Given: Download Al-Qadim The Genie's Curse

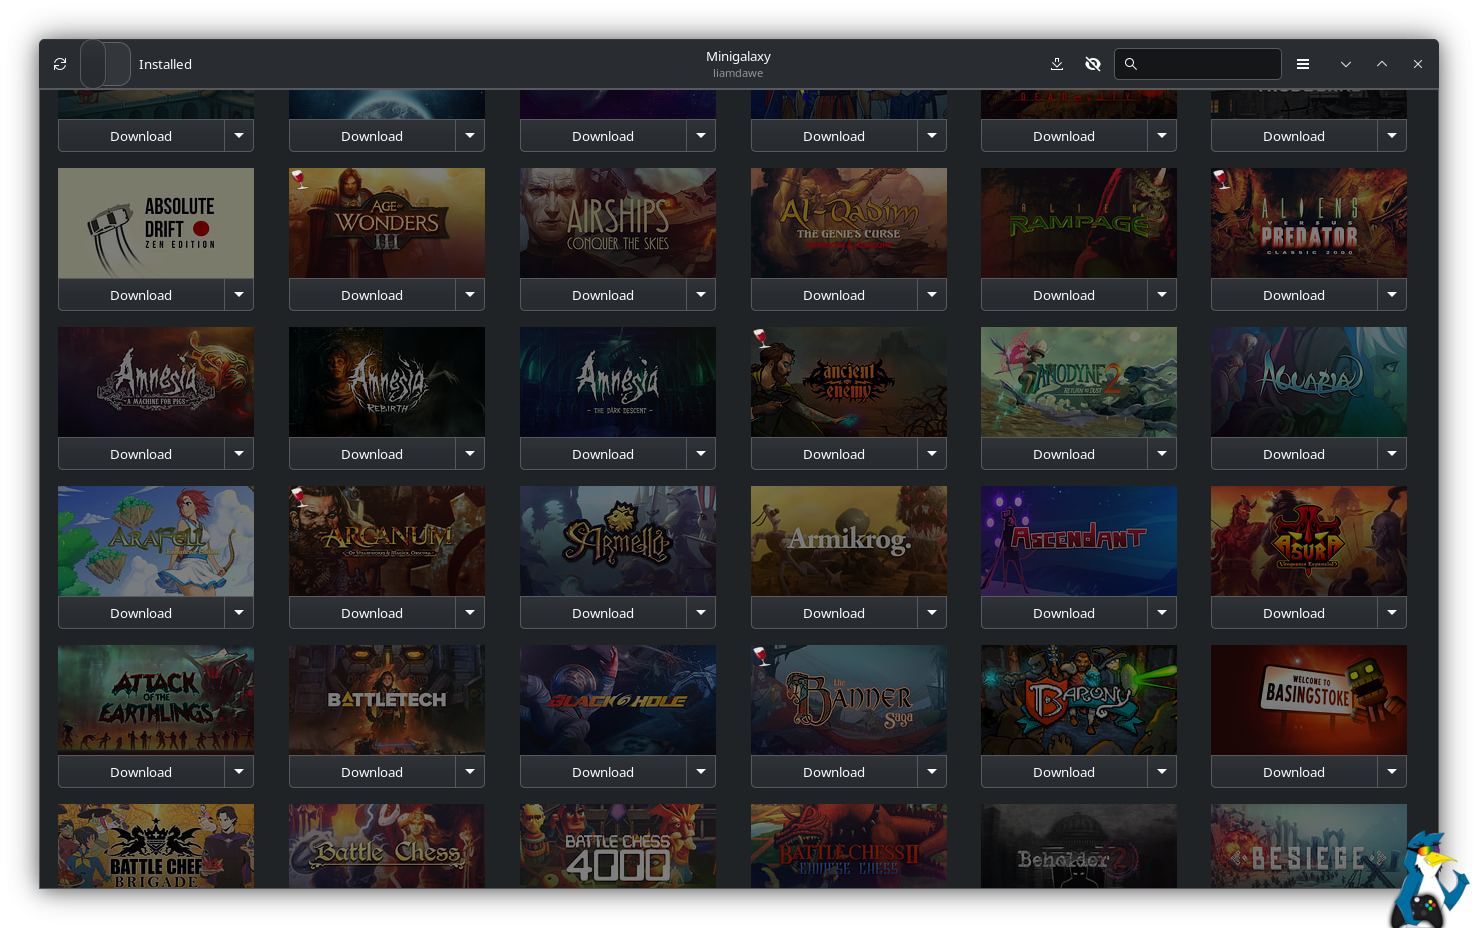Looking at the screenshot, I should click(834, 295).
